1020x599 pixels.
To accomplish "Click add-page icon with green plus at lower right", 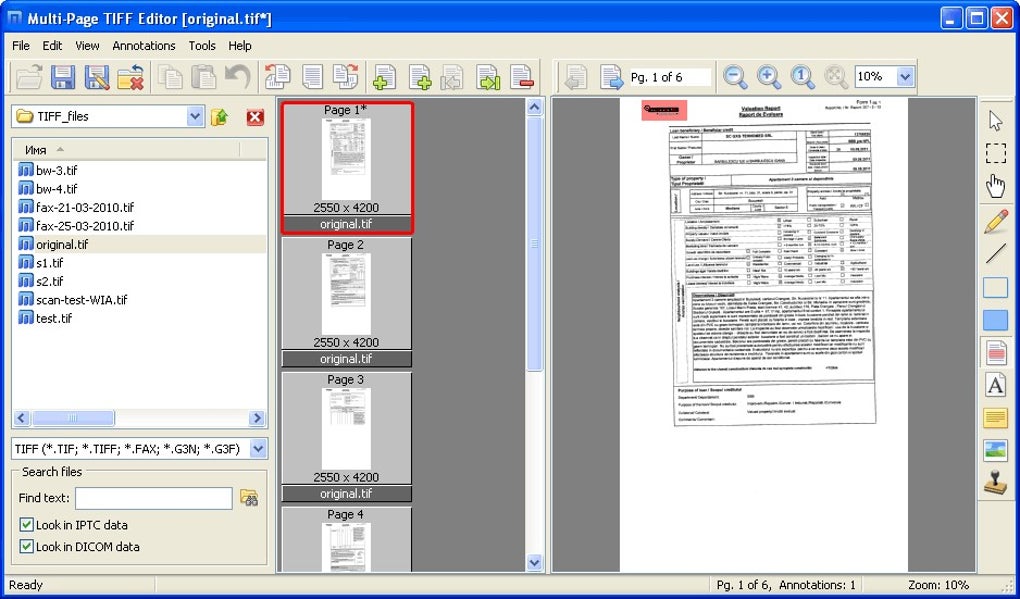I will pos(420,77).
